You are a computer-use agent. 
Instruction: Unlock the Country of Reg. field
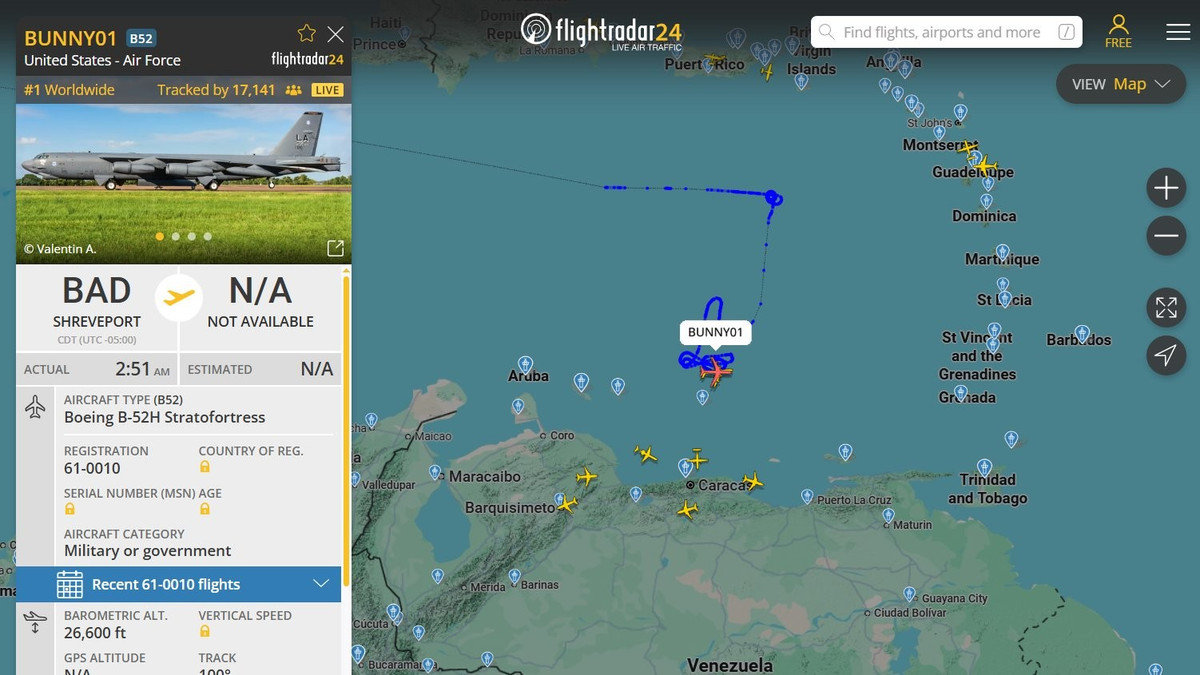[x=205, y=467]
